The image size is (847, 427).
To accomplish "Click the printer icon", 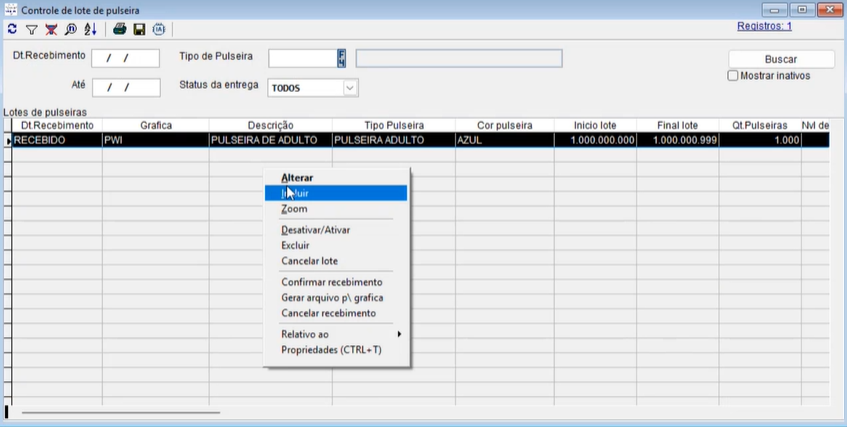I will click(x=119, y=30).
